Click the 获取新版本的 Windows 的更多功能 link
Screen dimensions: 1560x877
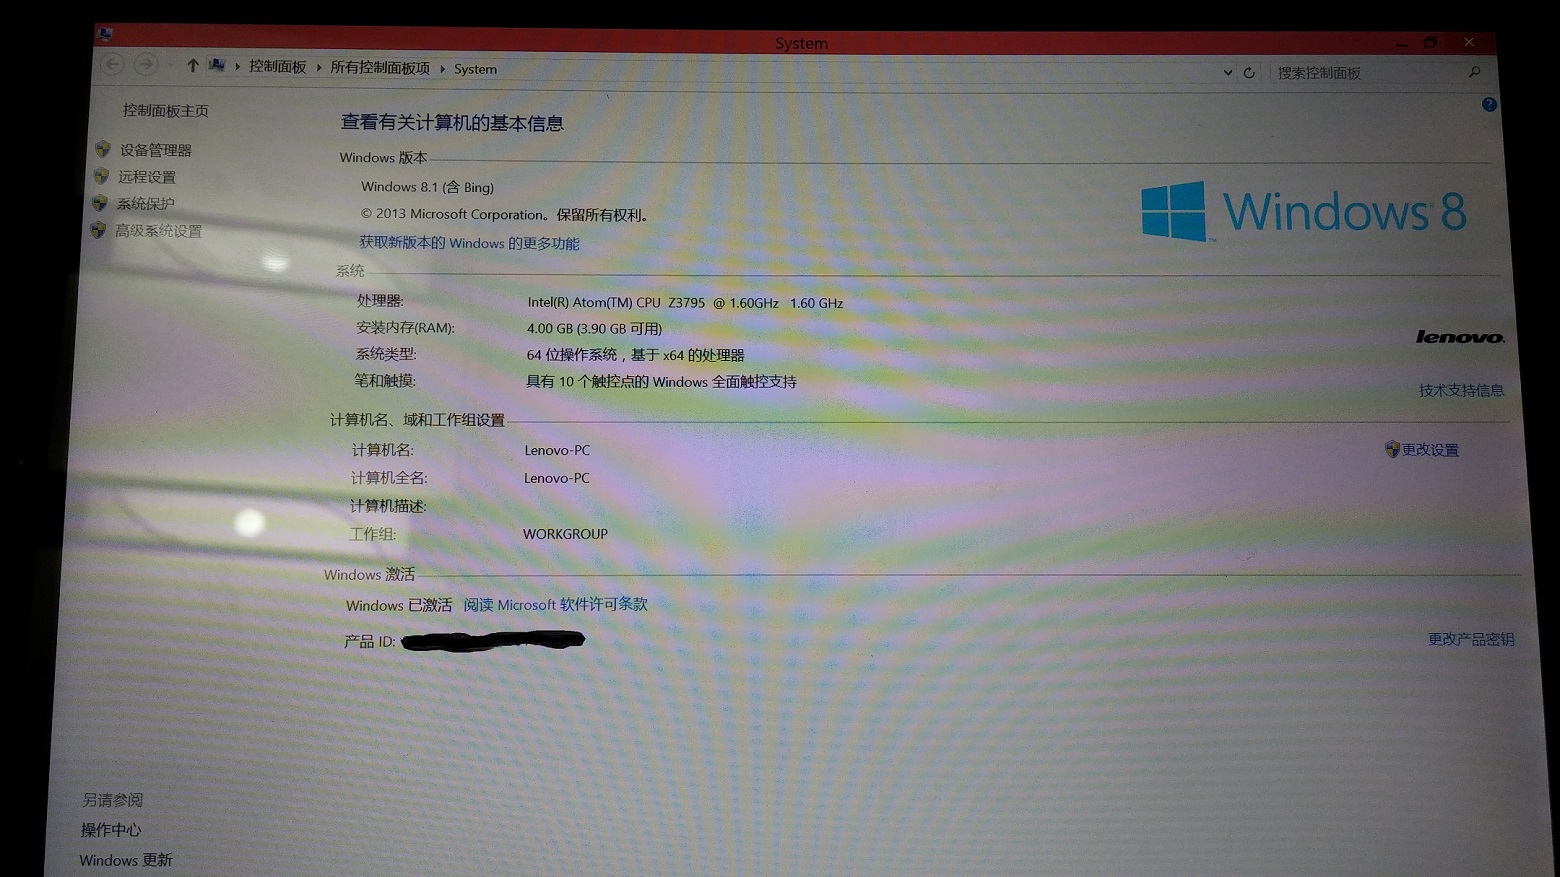469,243
